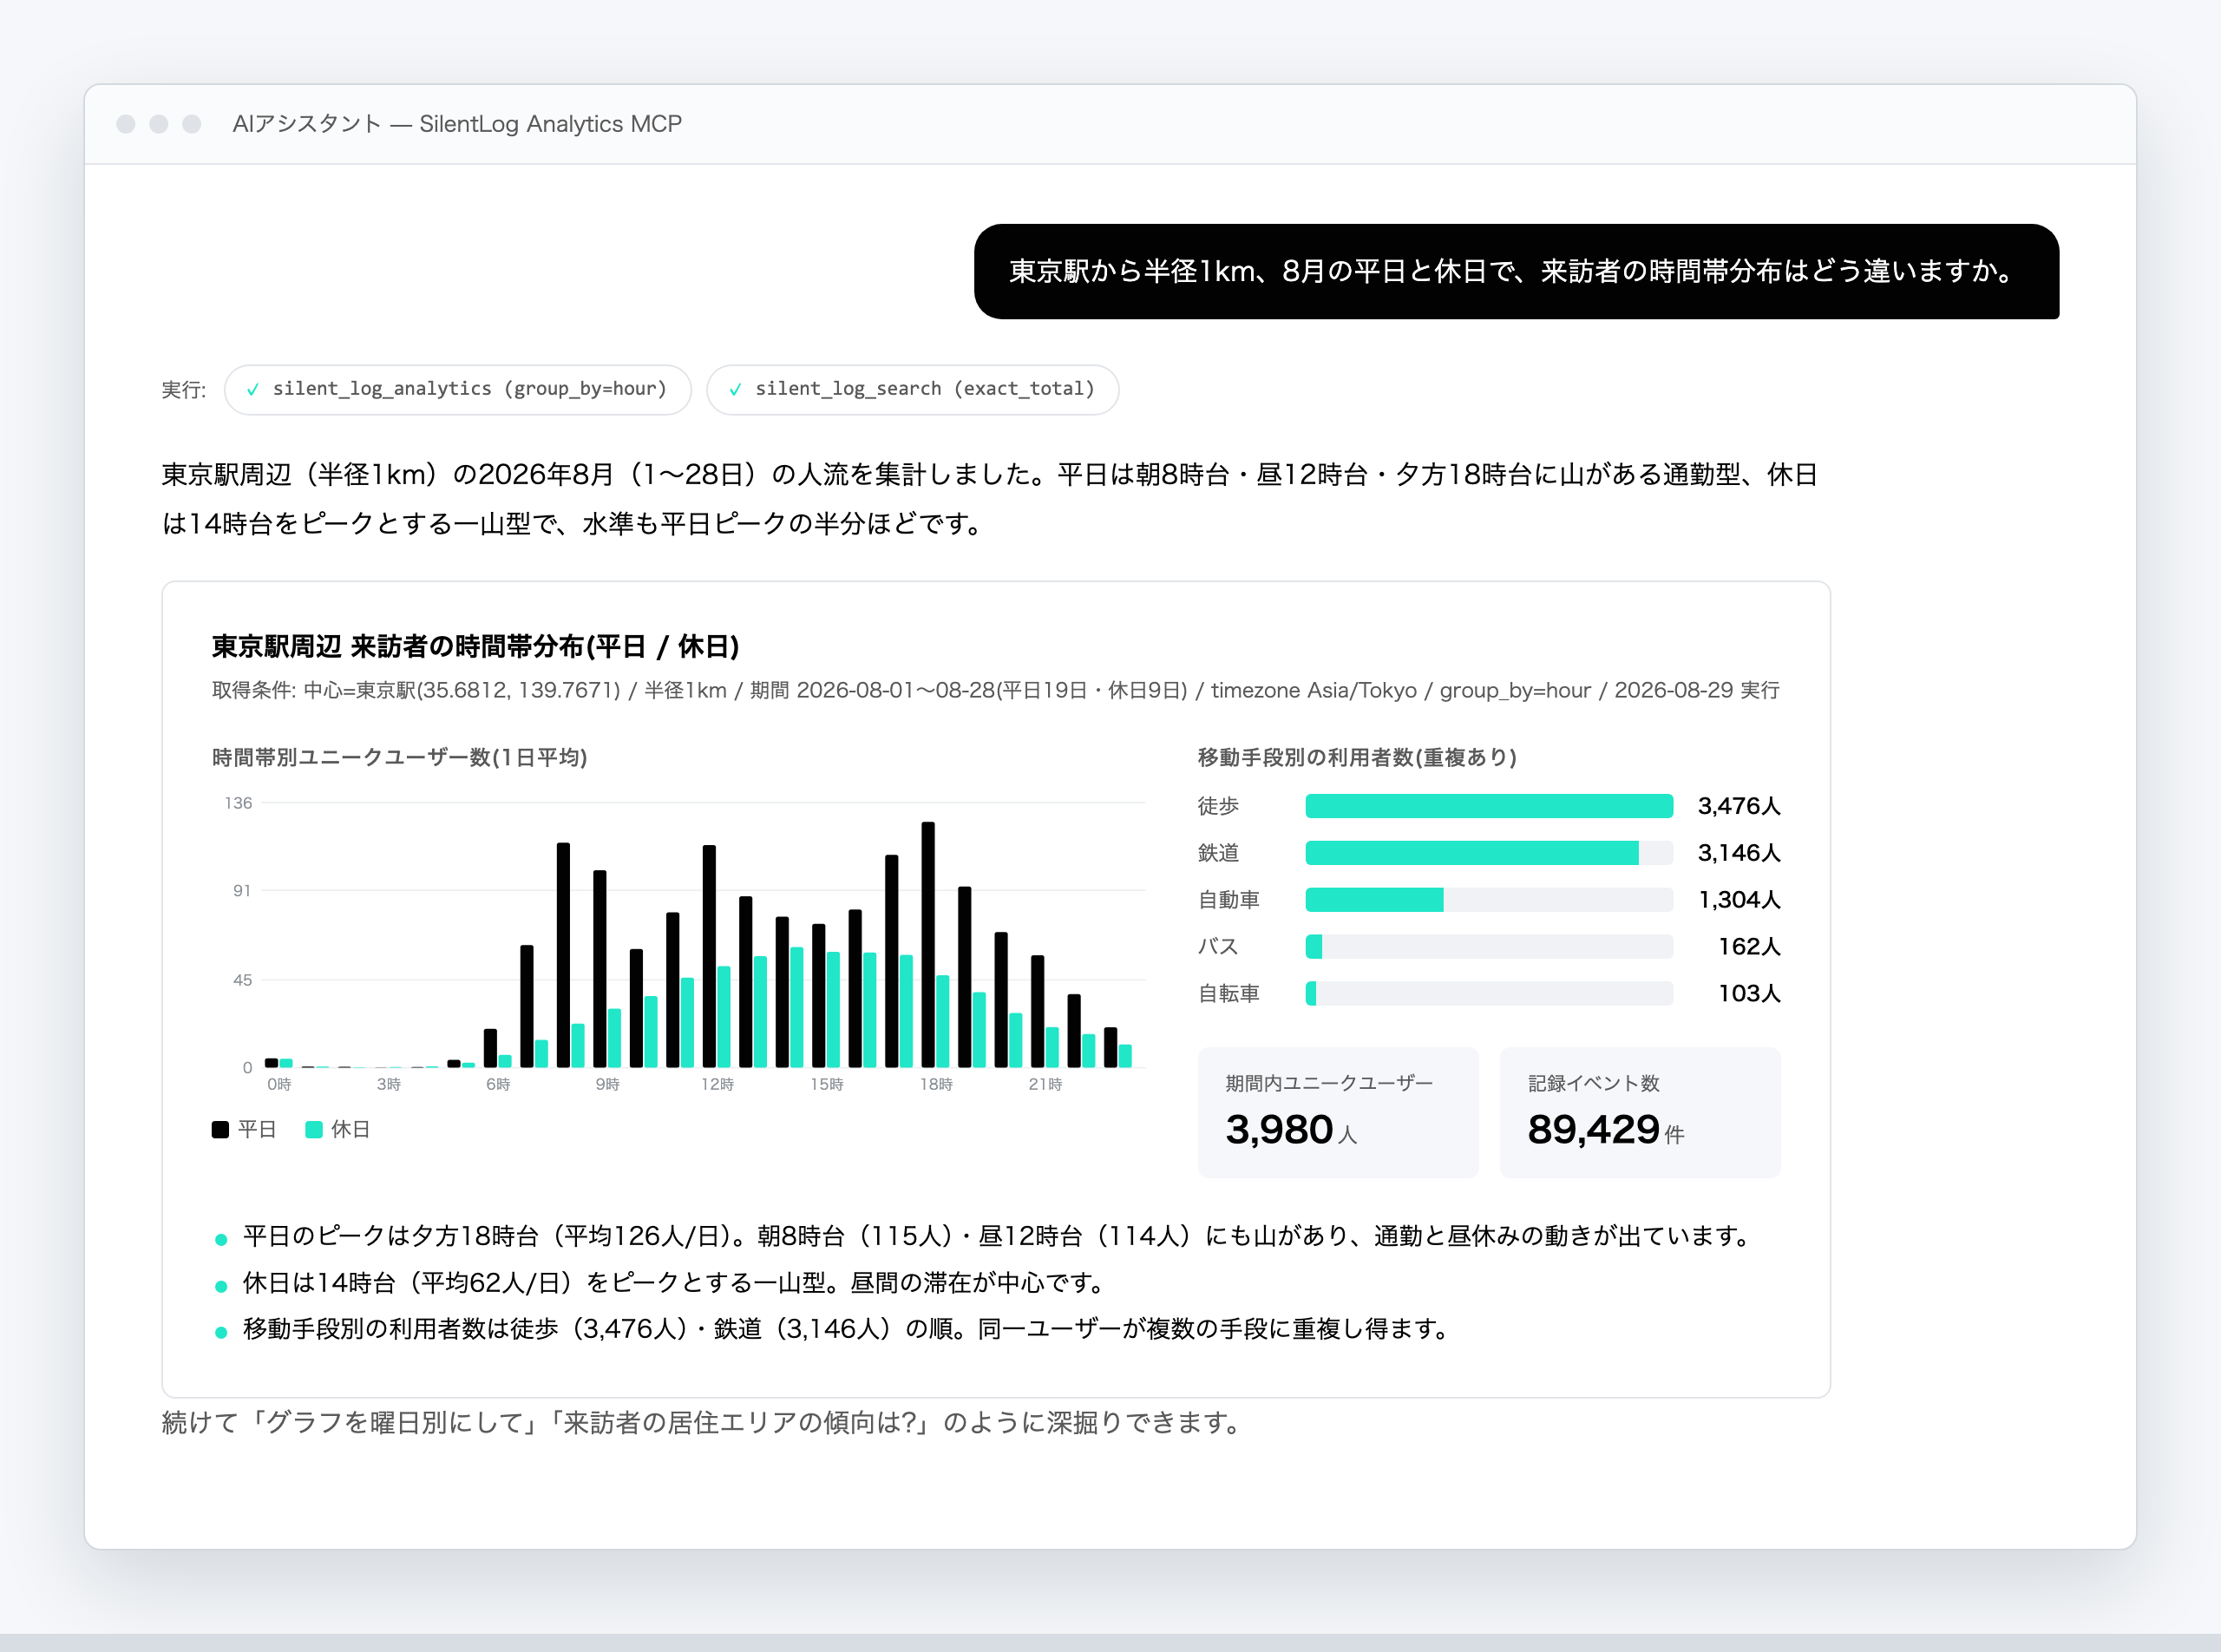
Task: Click the silent_log_analytics (group_by=hour) chip
Action: click(458, 389)
